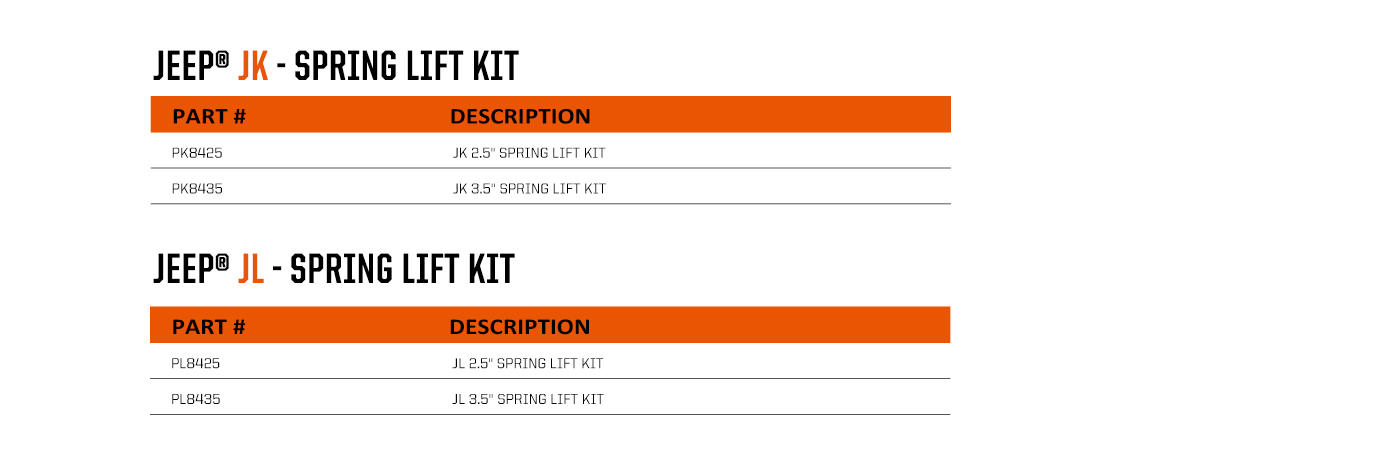Click part number PL8425
The height and width of the screenshot is (464, 1400).
(196, 364)
